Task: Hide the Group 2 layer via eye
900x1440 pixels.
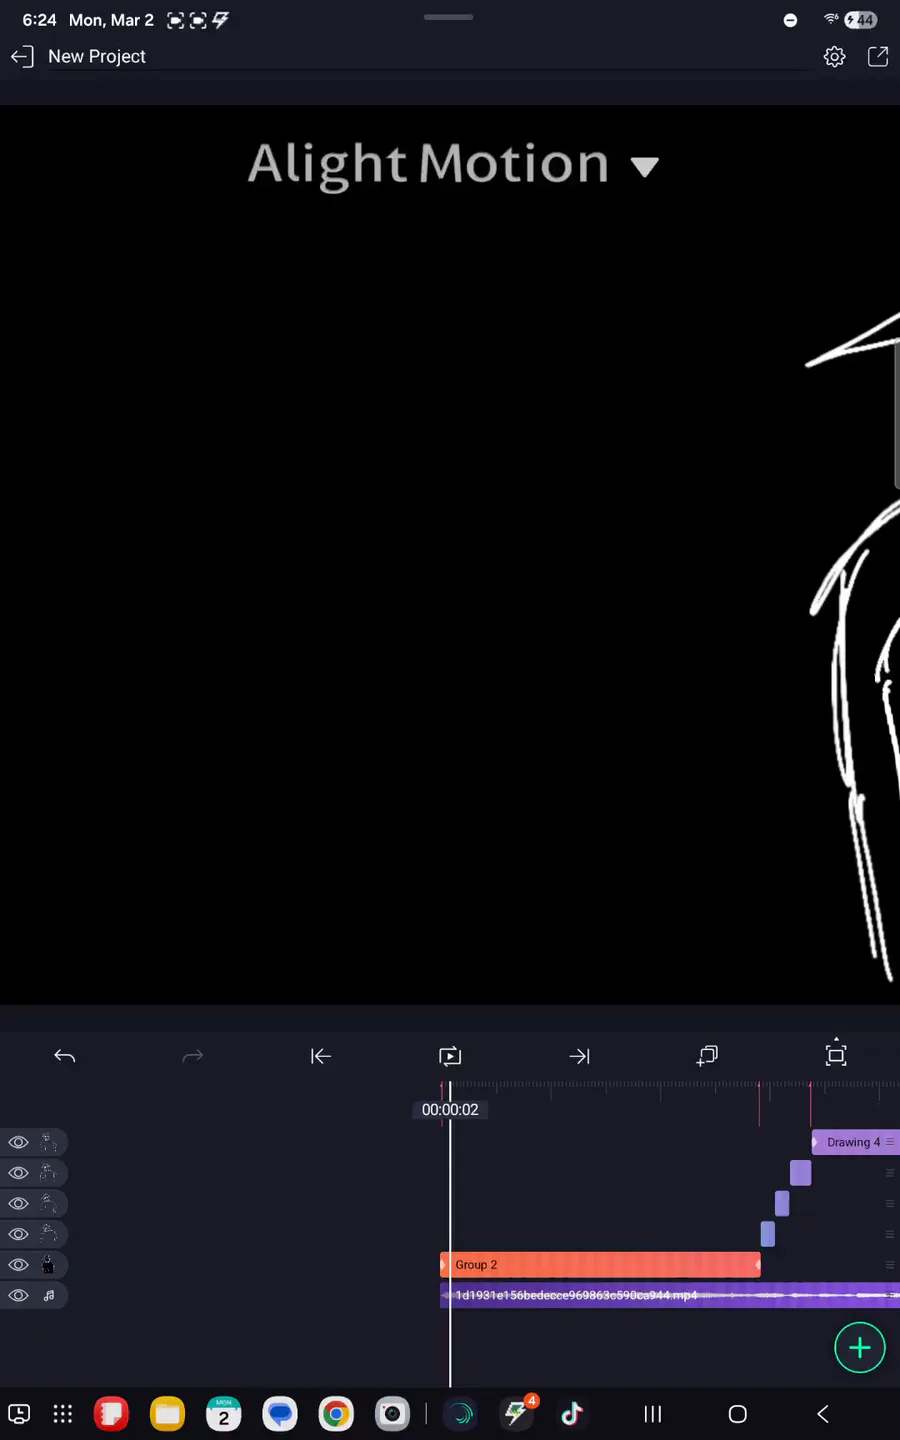Action: [x=18, y=1265]
